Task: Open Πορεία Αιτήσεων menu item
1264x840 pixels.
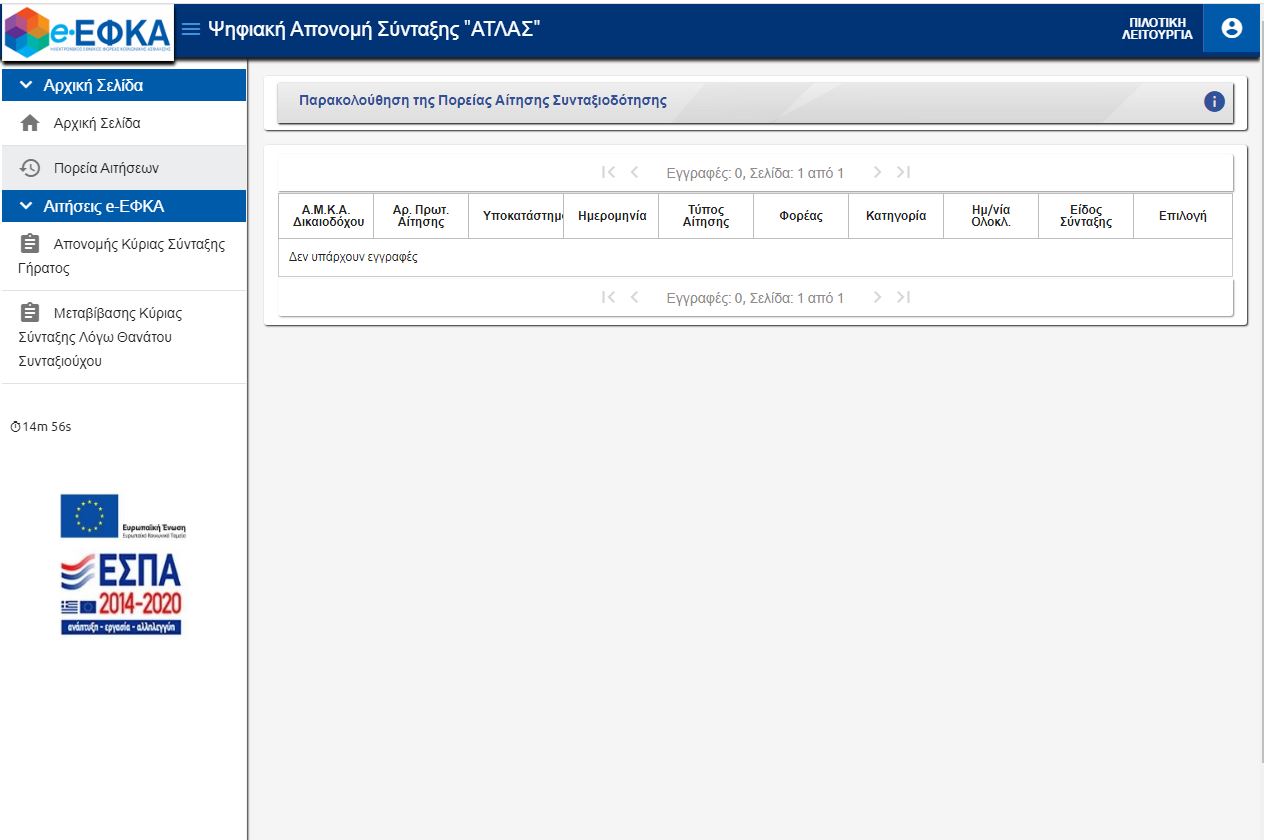Action: (106, 168)
